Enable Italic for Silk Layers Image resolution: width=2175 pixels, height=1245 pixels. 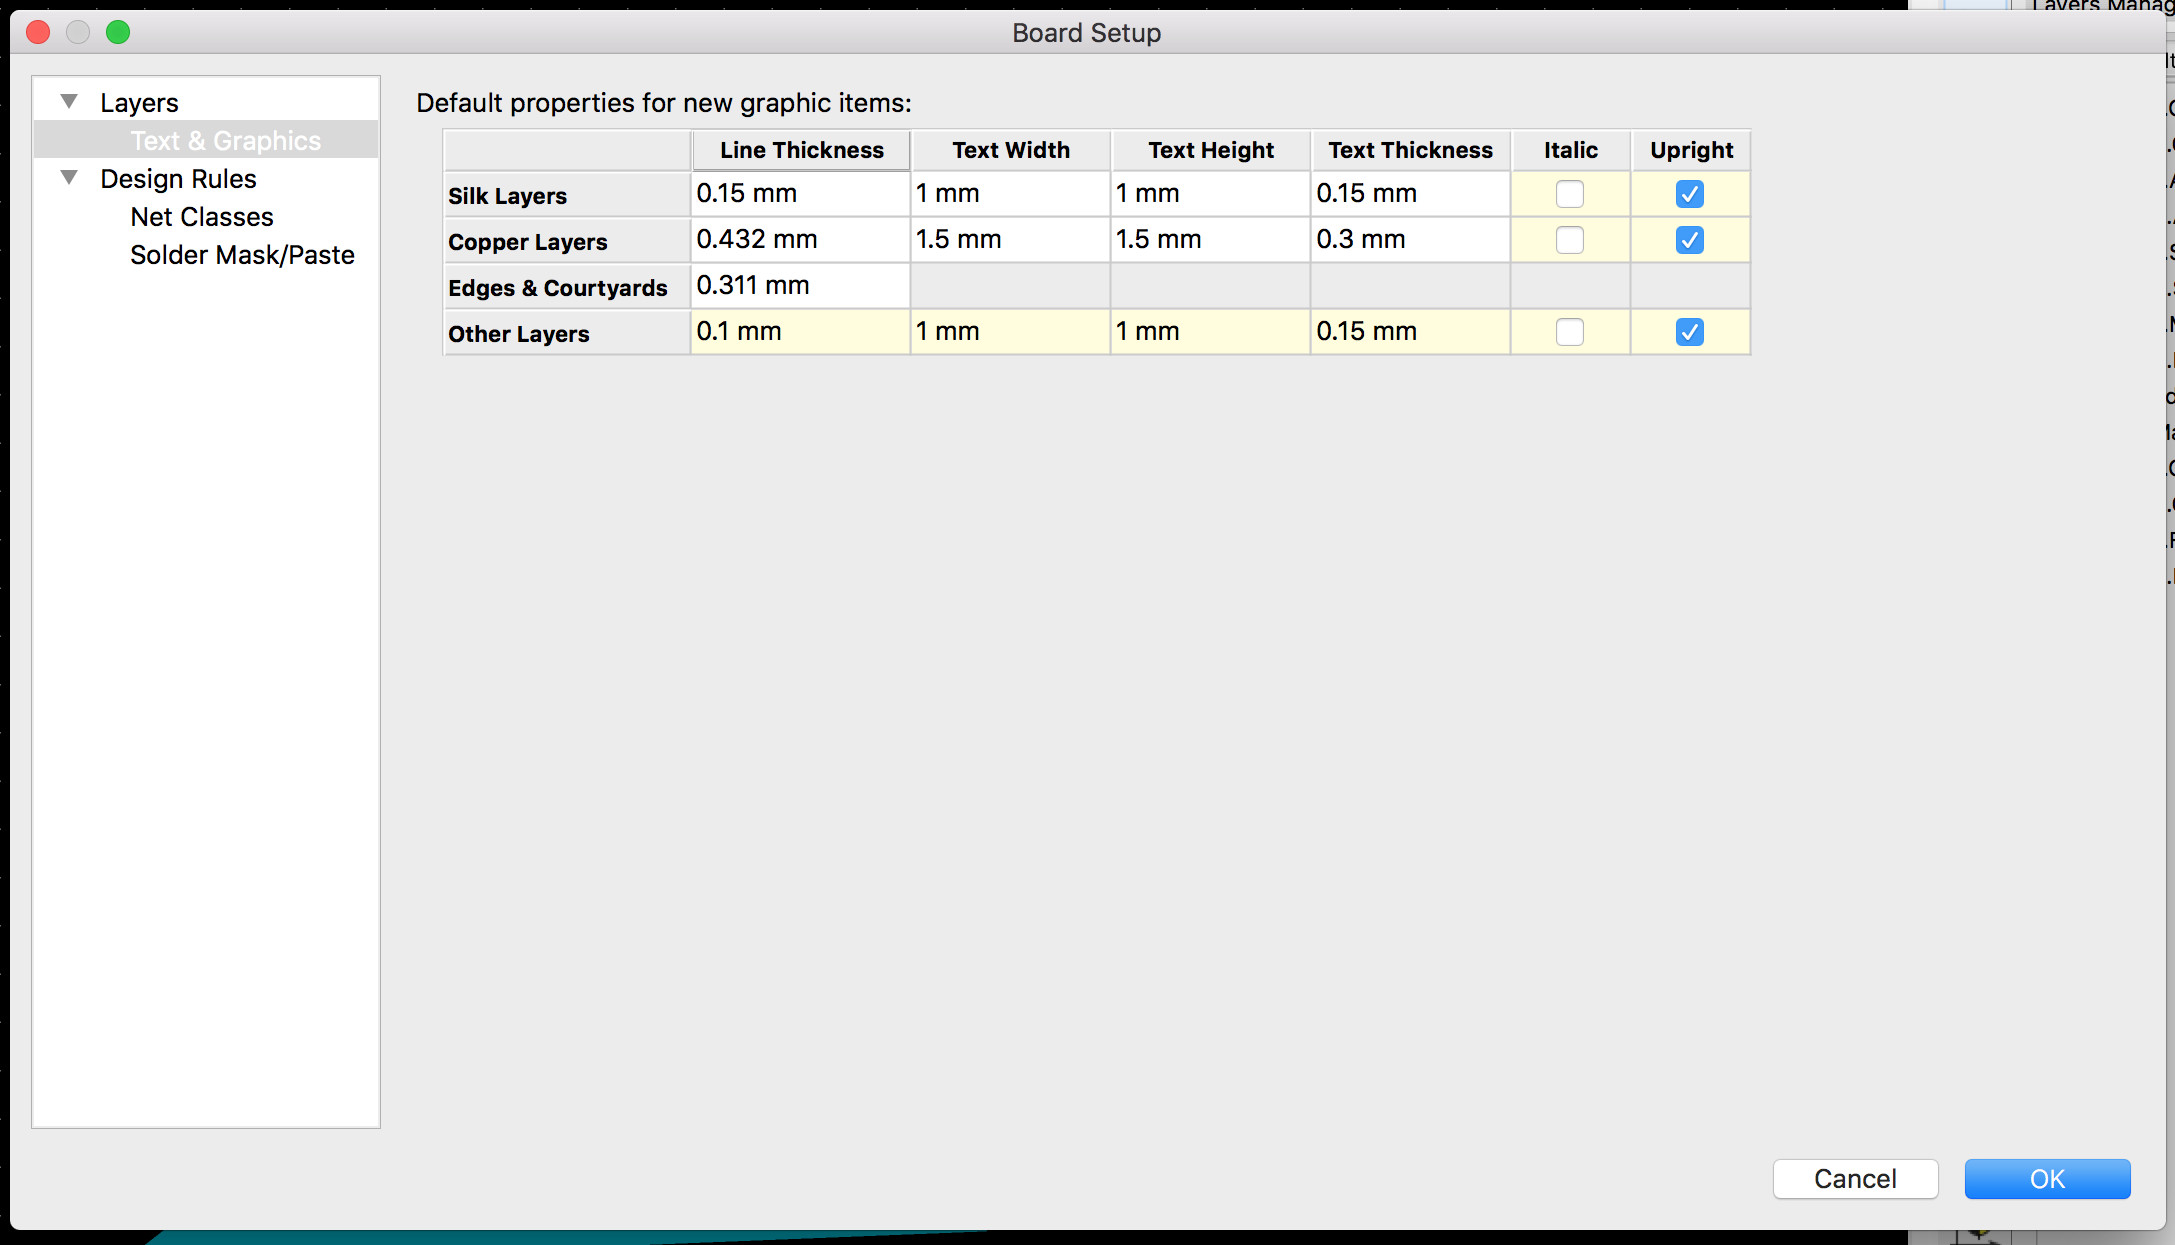point(1569,194)
